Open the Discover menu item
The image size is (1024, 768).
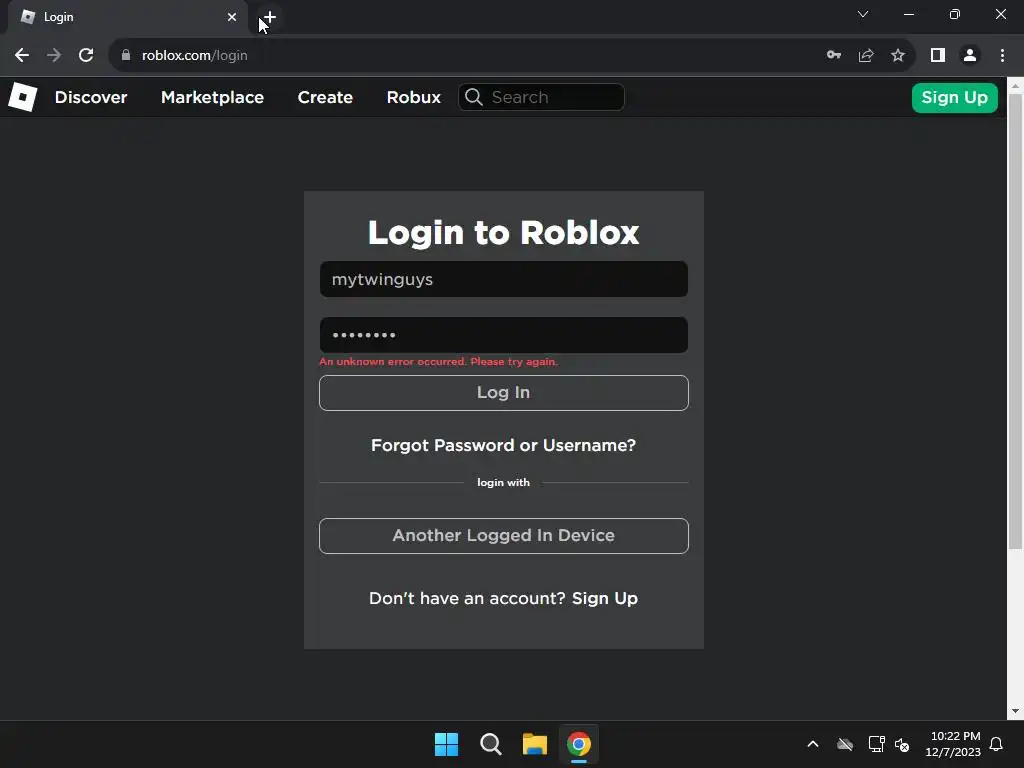click(x=91, y=97)
